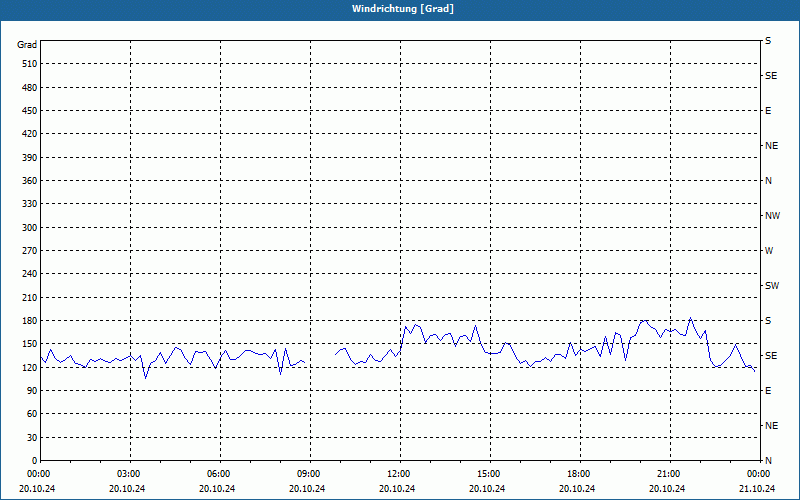Screen dimensions: 800x500
Task: Click the '360' y-axis value
Action: (30, 181)
